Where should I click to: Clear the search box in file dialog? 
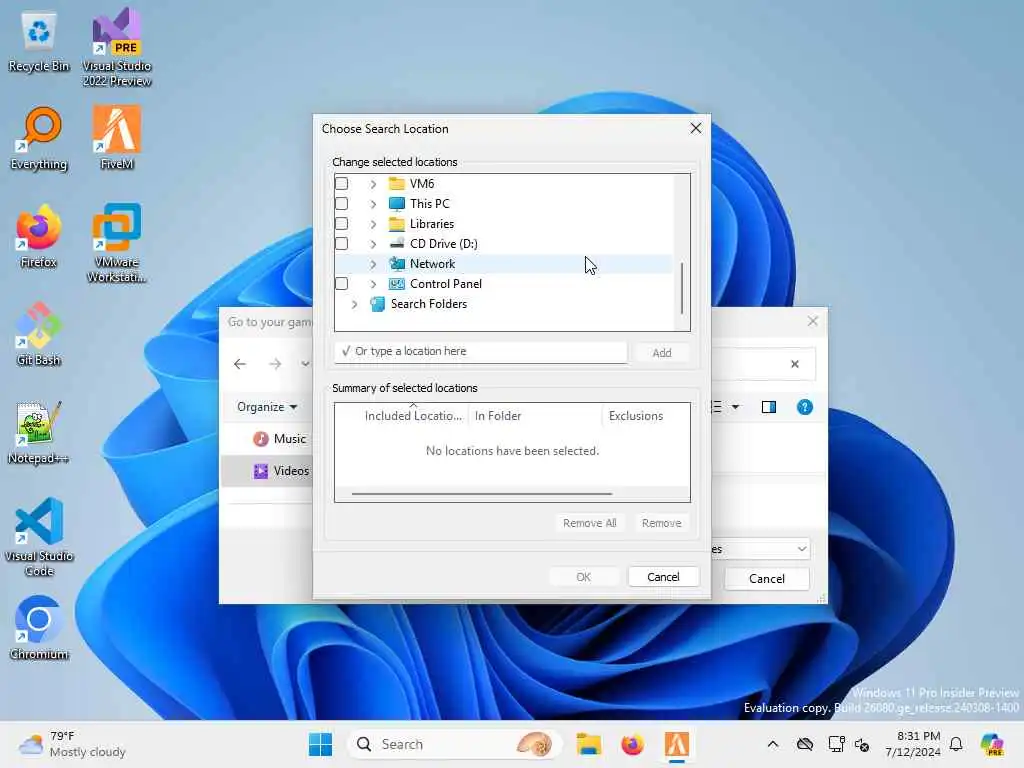(795, 364)
